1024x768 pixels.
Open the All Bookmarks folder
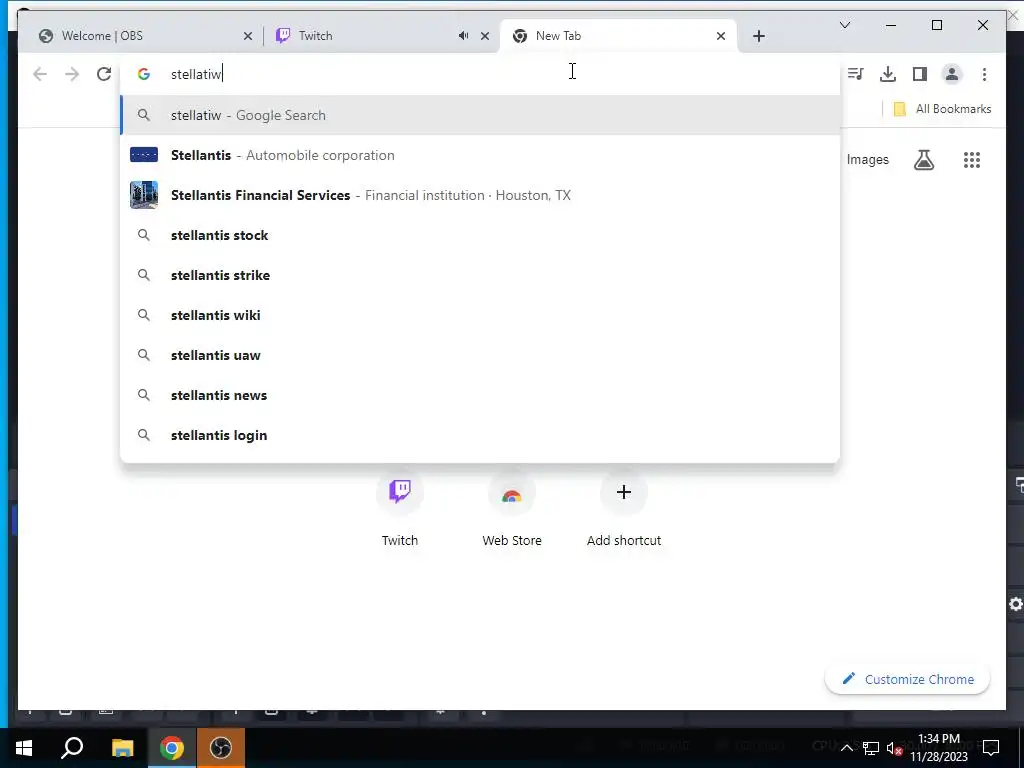(x=942, y=109)
